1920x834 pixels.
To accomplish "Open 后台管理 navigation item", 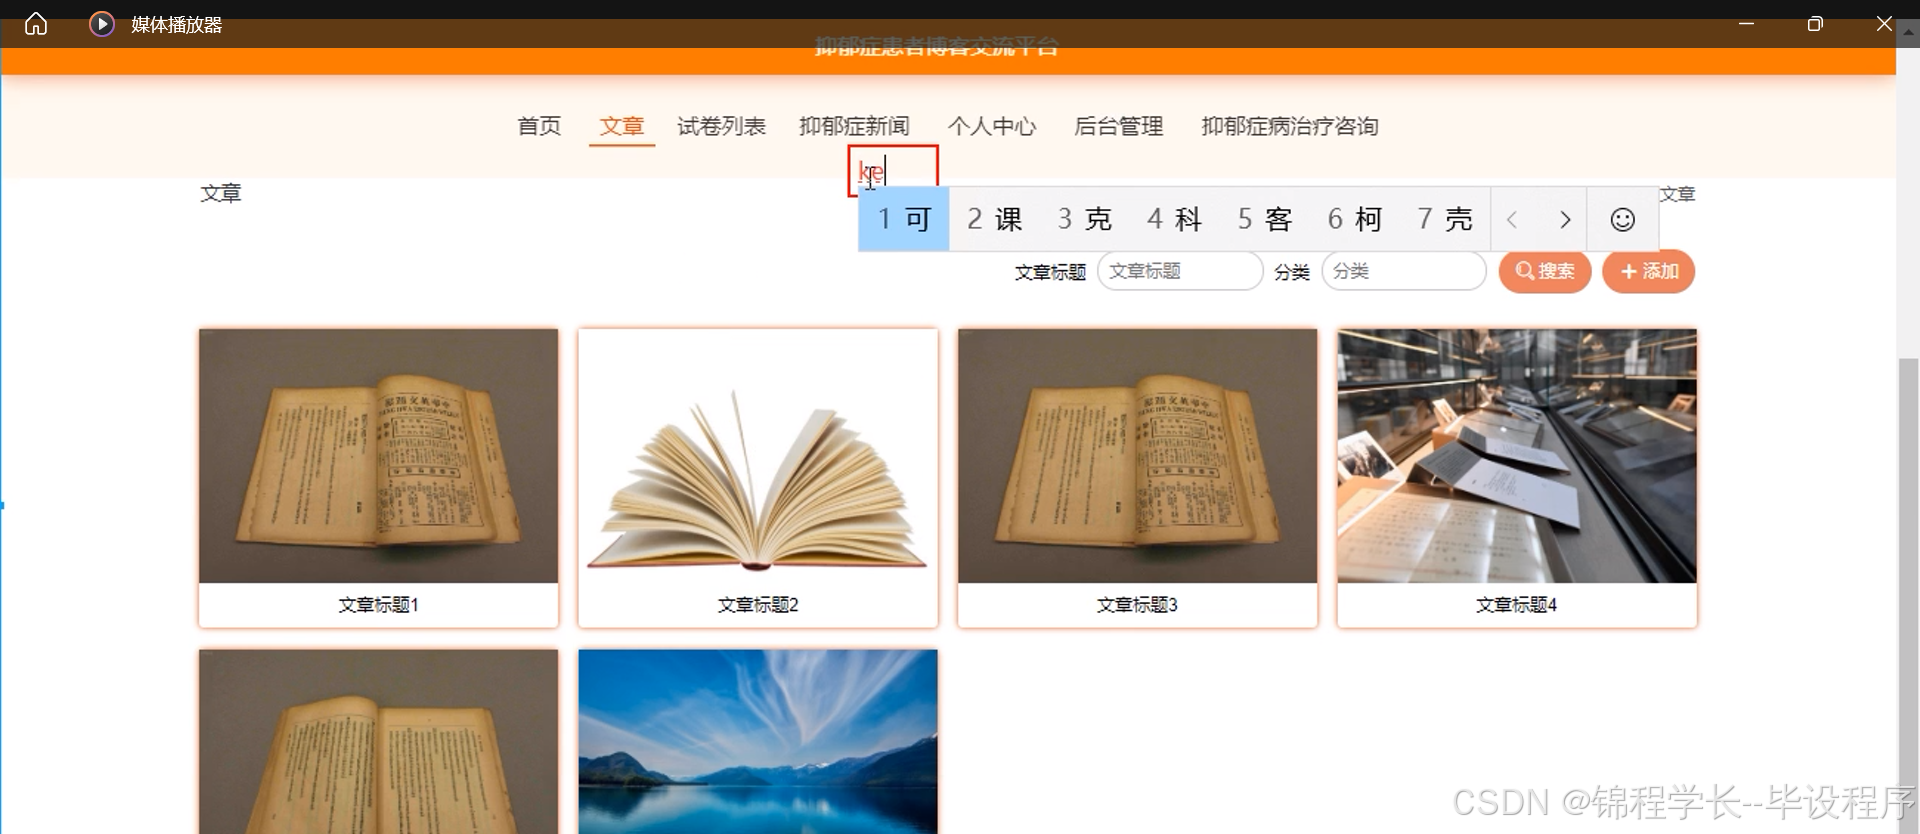I will [1118, 126].
